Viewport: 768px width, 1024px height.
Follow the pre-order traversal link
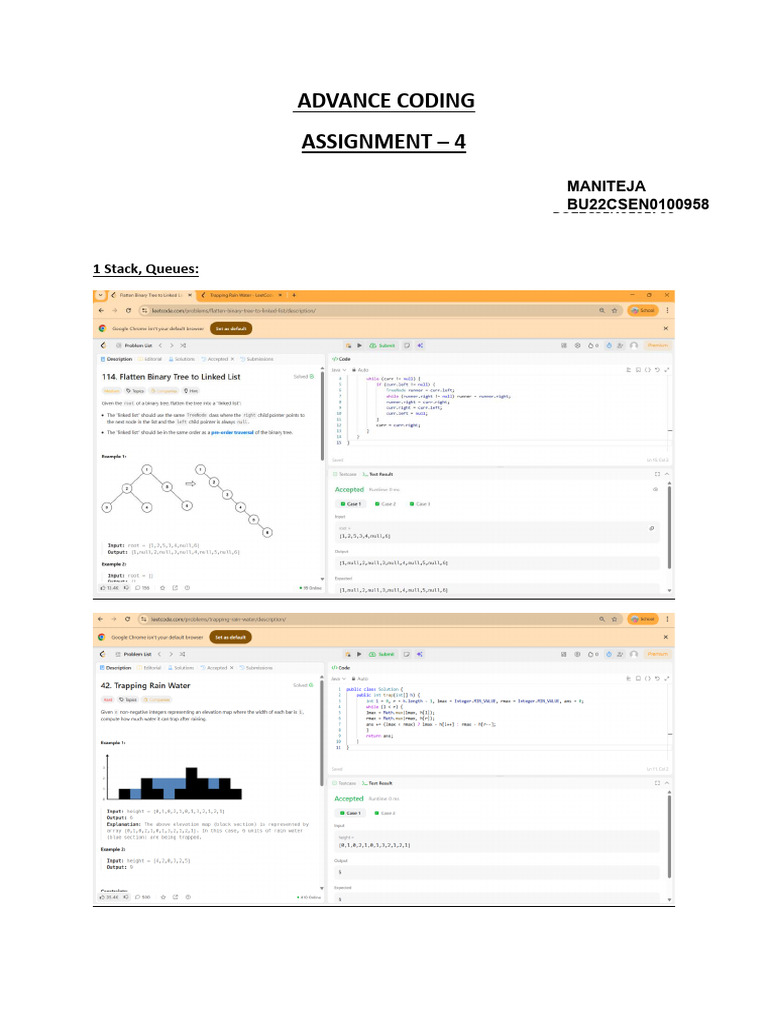[232, 432]
